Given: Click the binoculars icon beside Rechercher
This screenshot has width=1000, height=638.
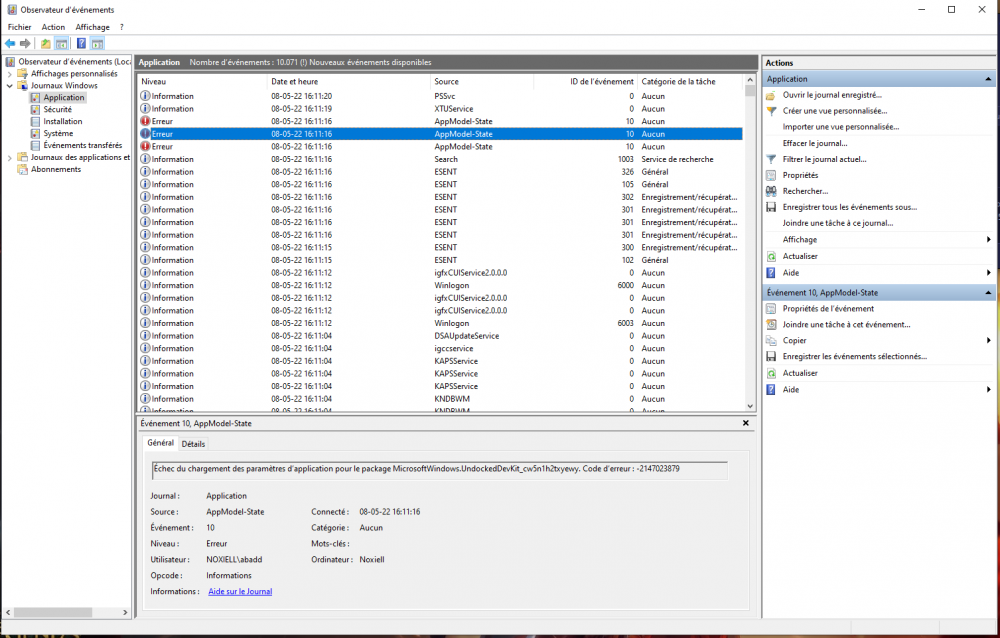Looking at the screenshot, I should click(x=771, y=191).
